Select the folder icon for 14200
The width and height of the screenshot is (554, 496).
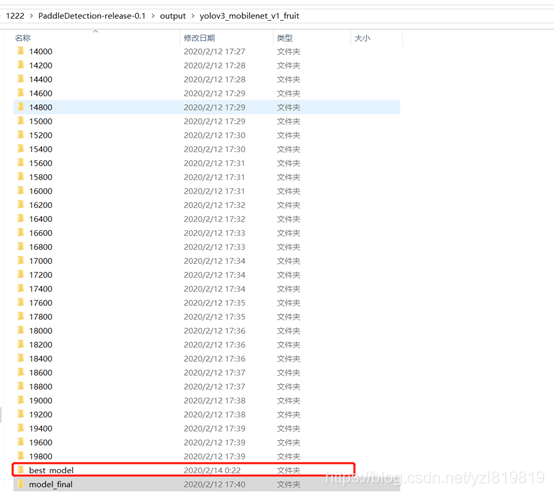21,65
